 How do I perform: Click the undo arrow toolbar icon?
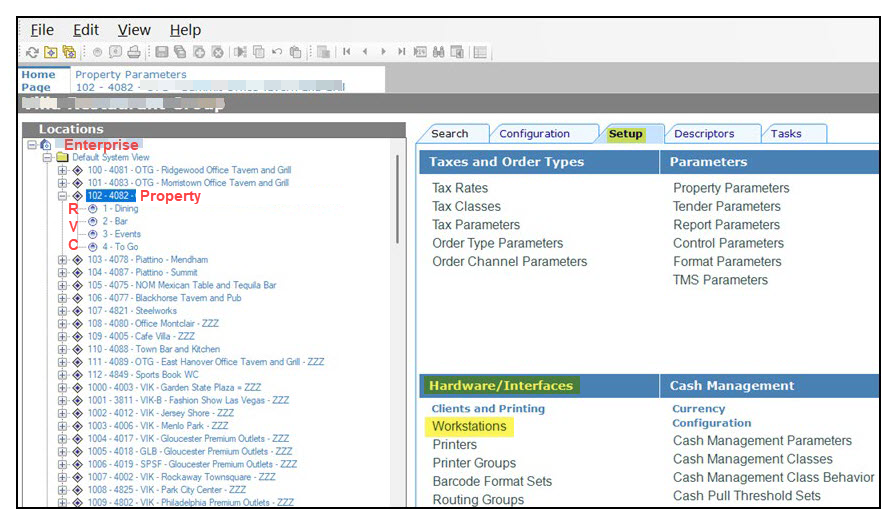tap(276, 52)
